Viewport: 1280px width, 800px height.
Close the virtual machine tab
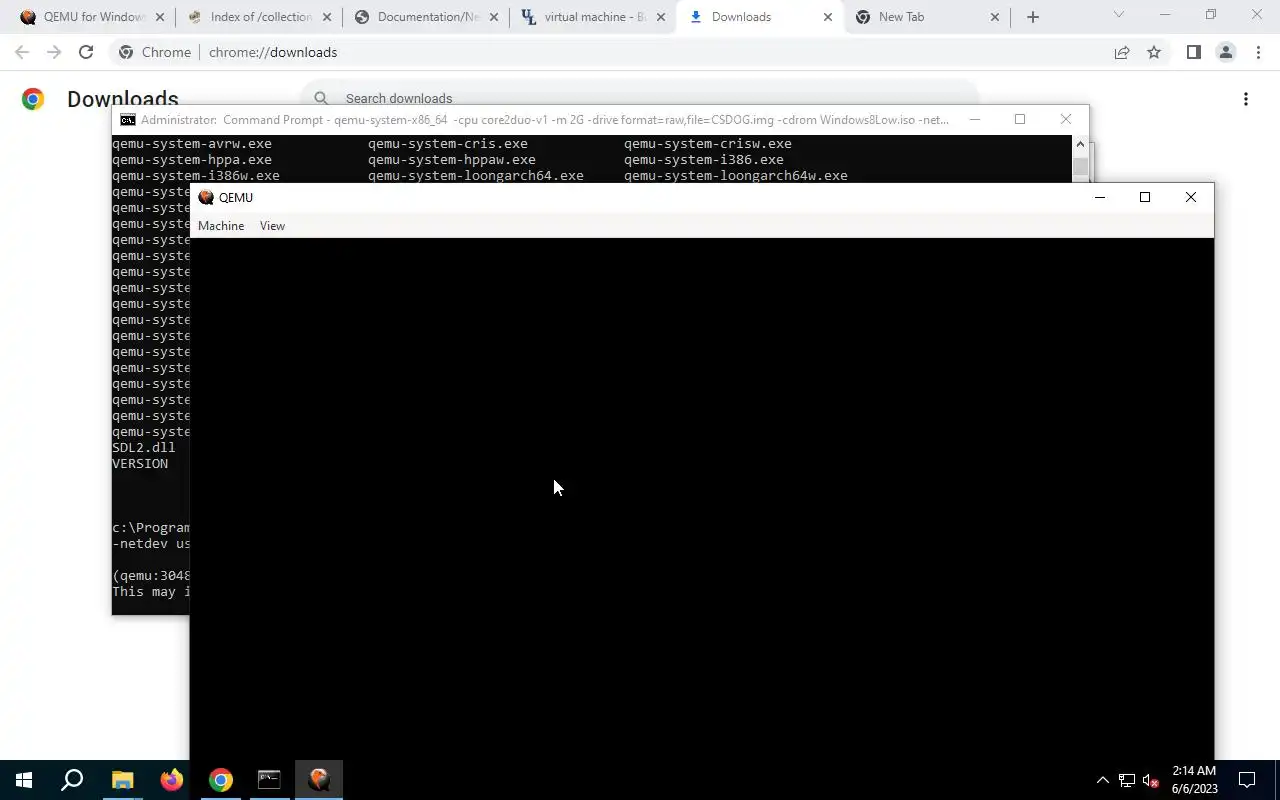(660, 17)
